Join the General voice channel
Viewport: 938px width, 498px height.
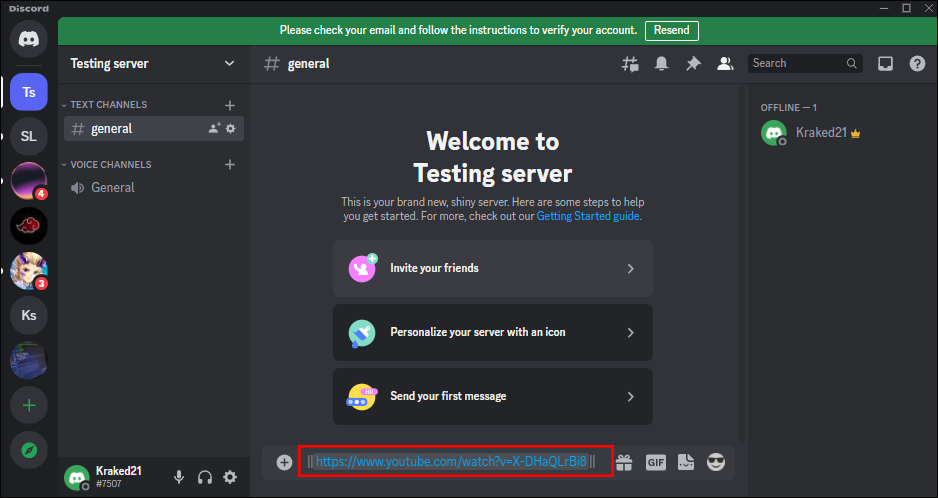[x=112, y=187]
